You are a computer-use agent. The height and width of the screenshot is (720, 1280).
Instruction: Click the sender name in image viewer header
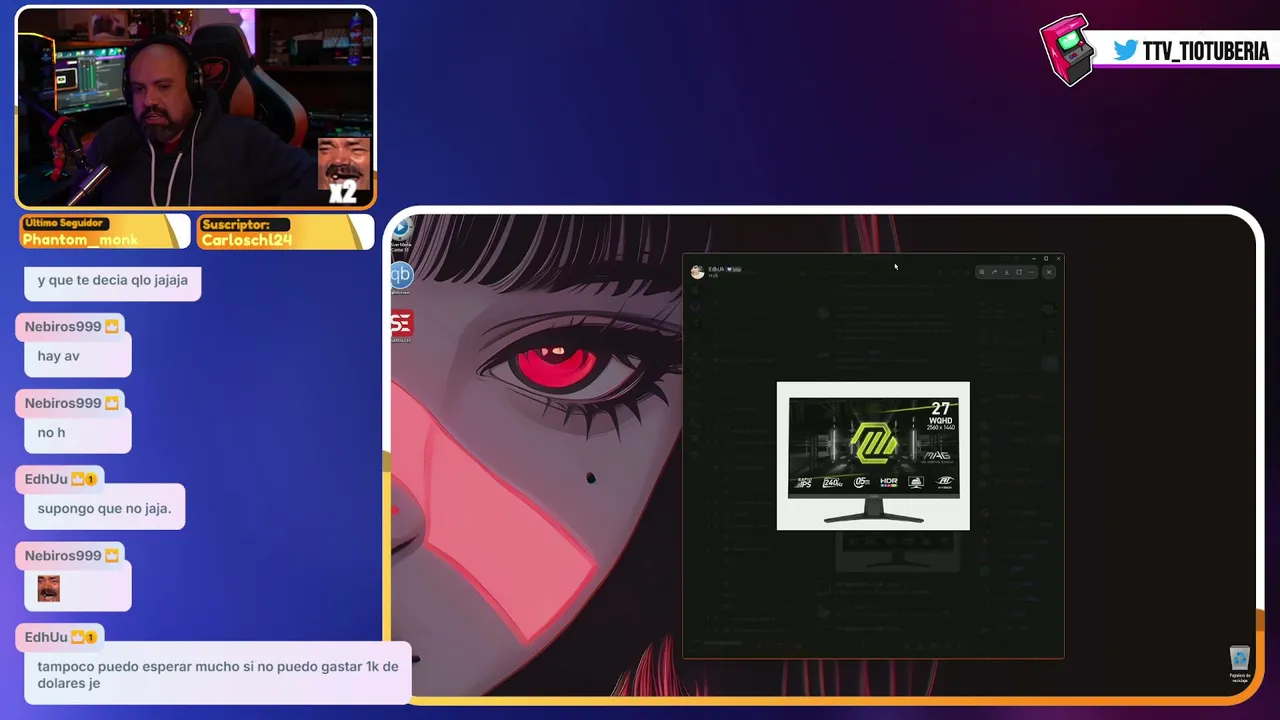(x=716, y=269)
